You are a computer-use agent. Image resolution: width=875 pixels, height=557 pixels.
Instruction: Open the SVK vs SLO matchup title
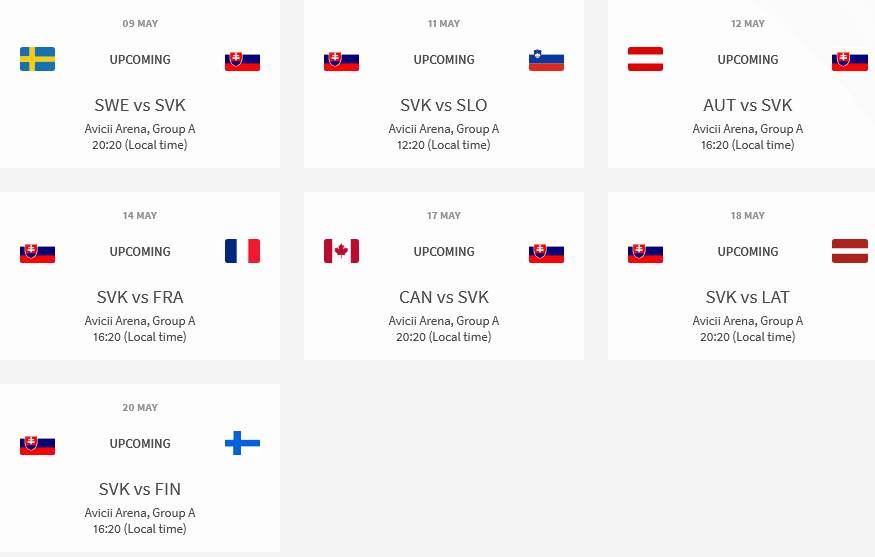click(444, 105)
